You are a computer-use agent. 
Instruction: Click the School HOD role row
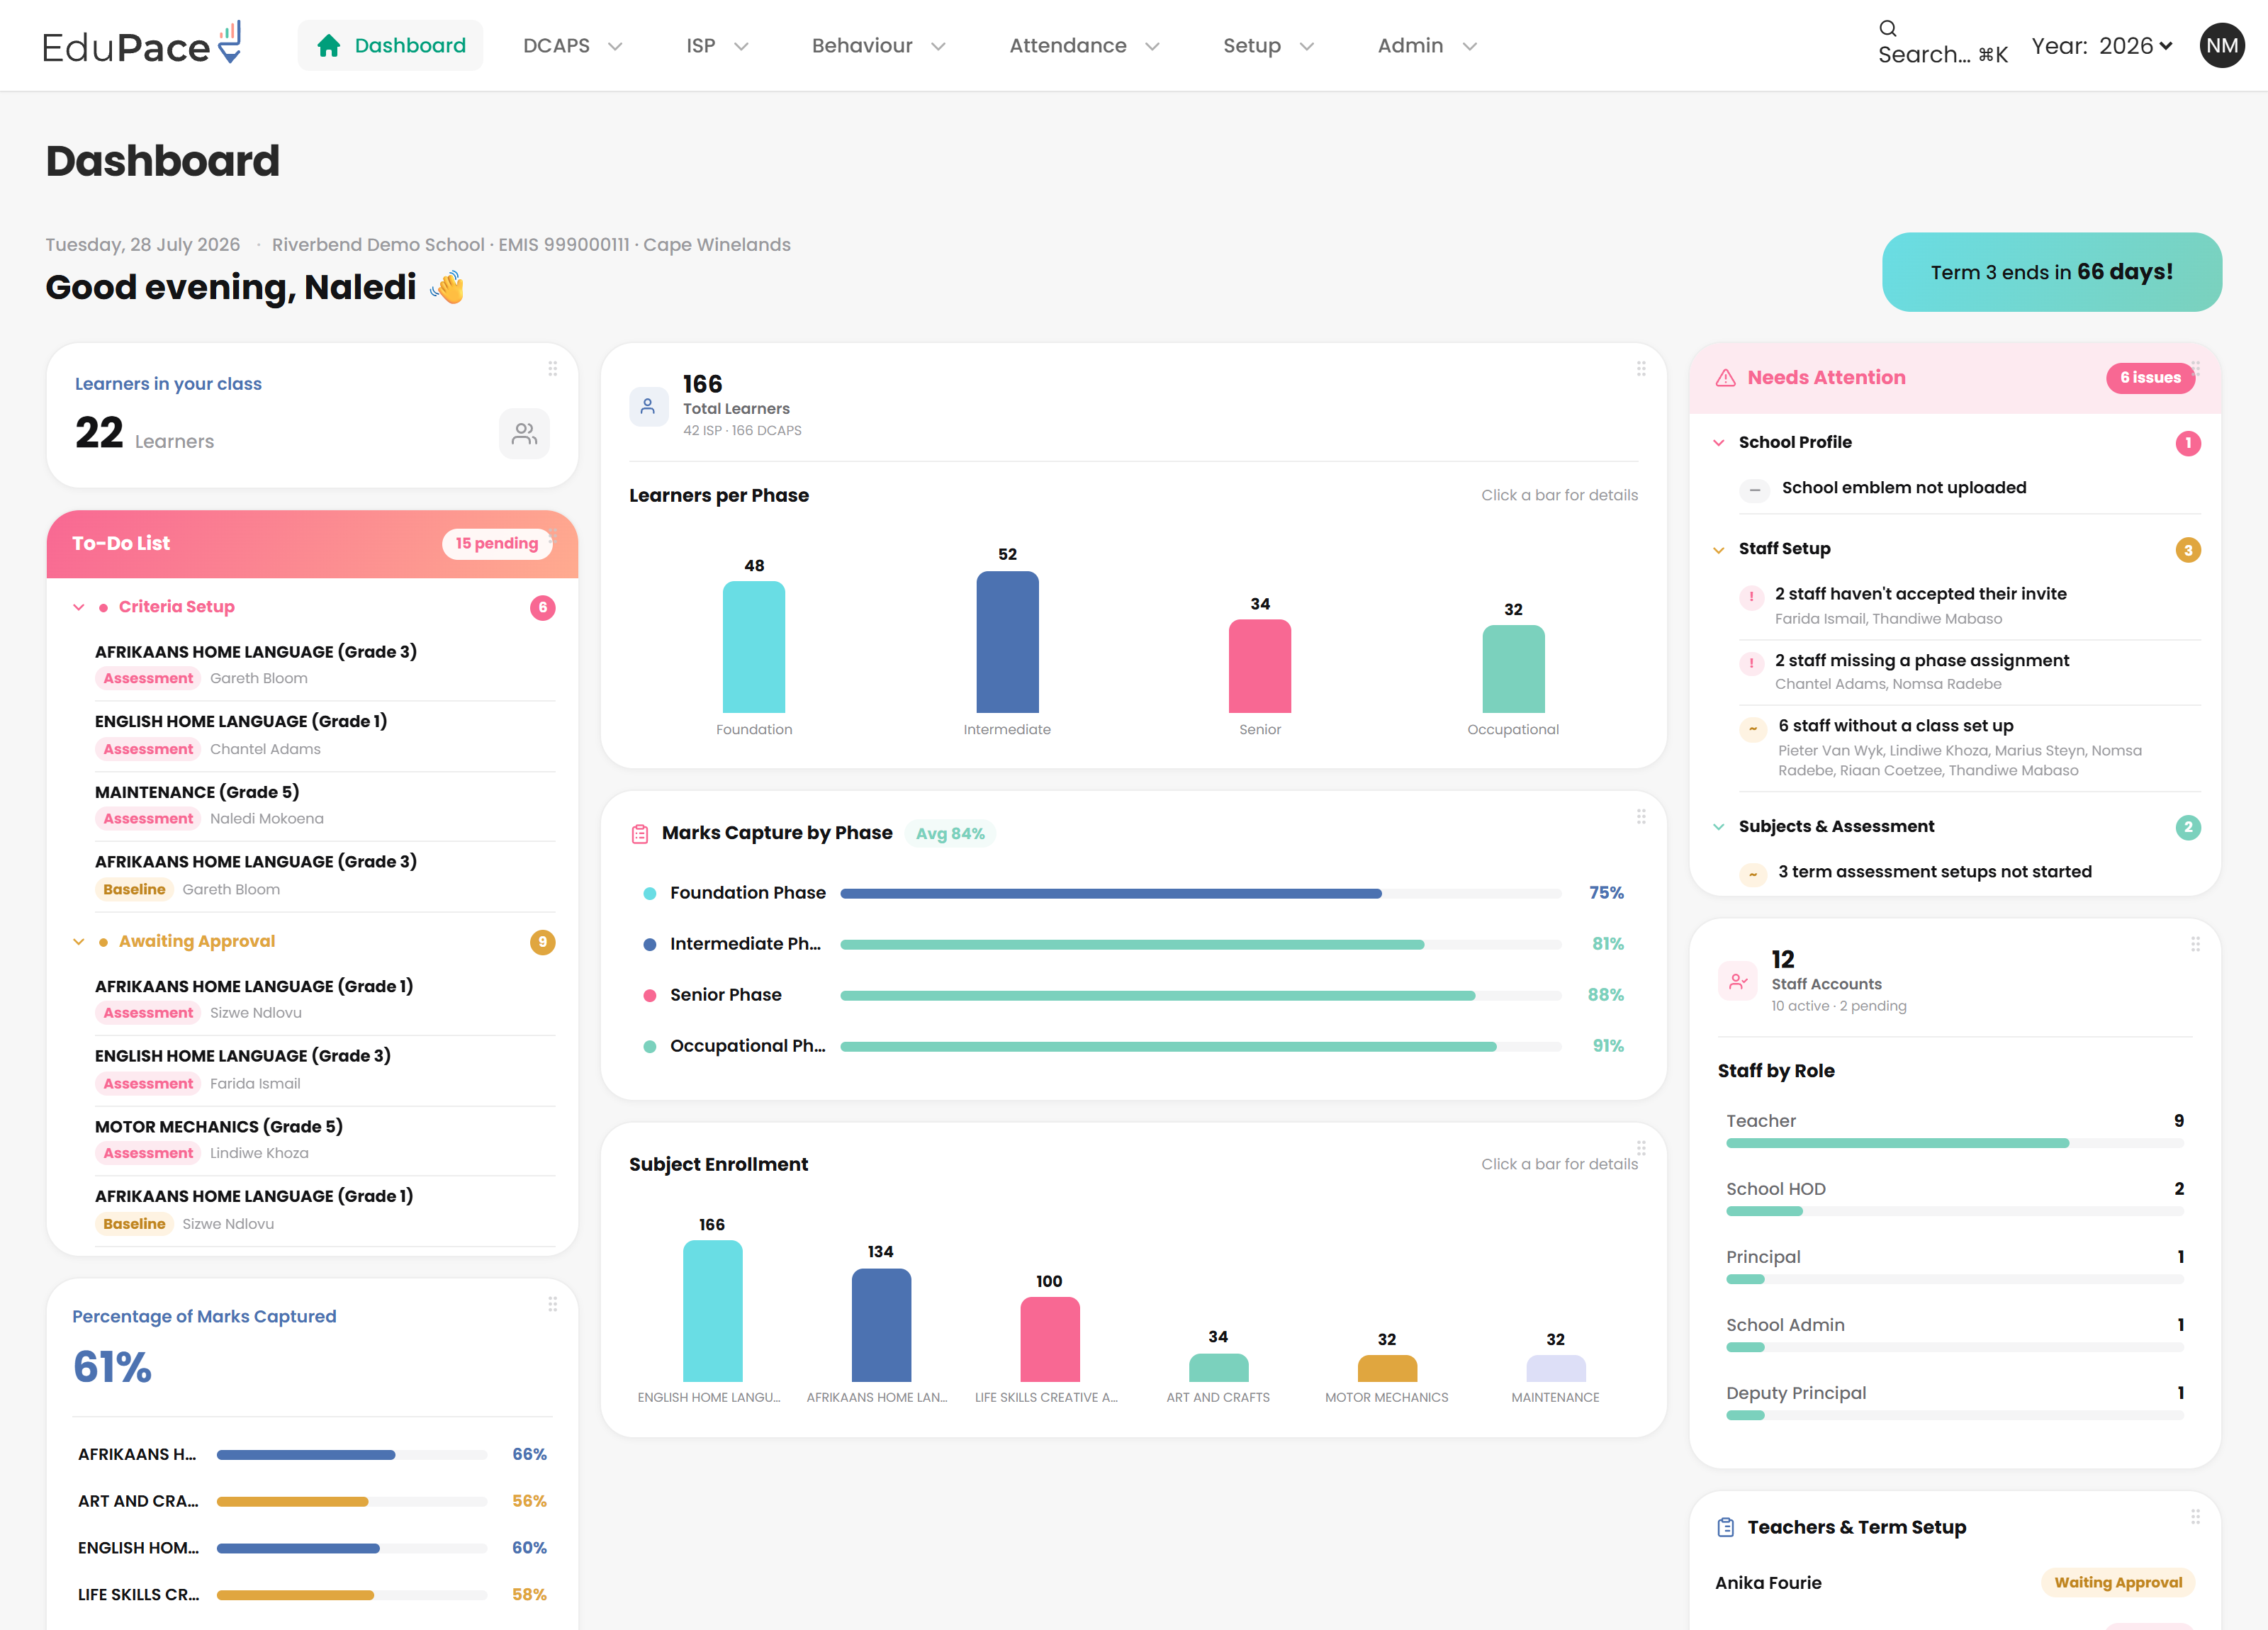click(1955, 1199)
